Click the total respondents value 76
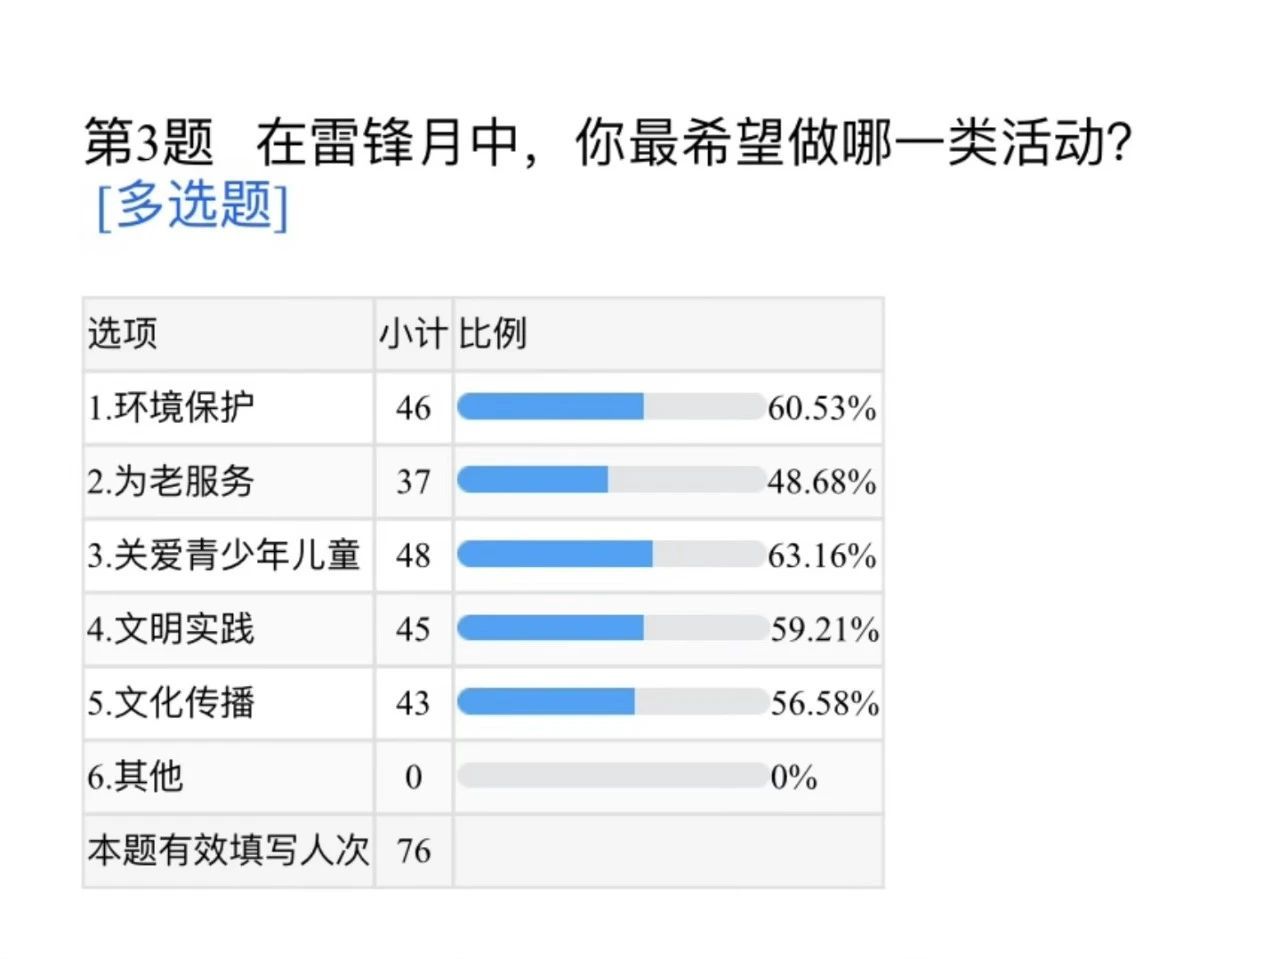This screenshot has width=1280, height=959. (x=413, y=851)
